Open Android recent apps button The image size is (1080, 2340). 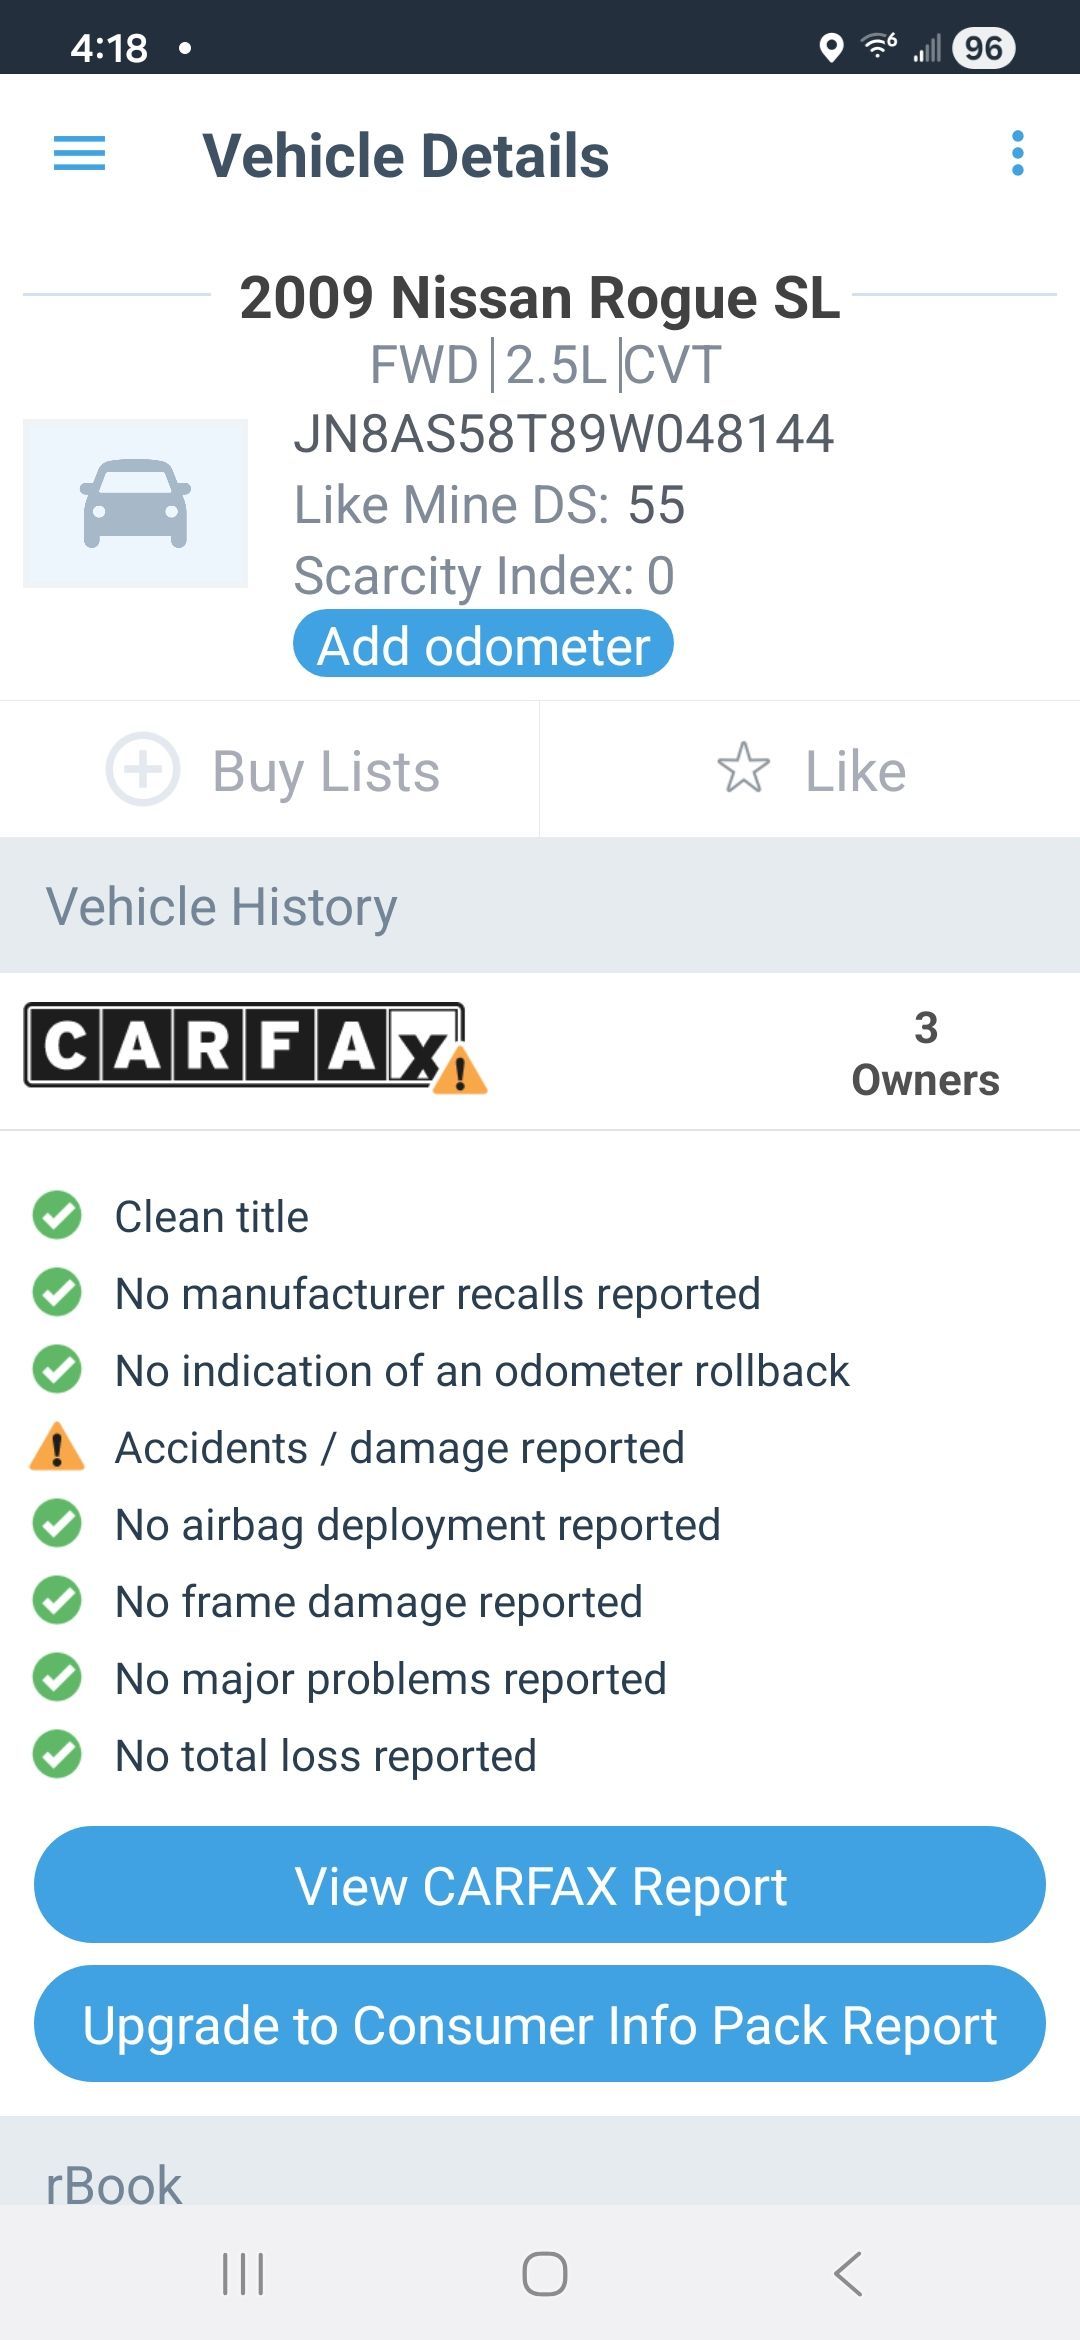click(243, 2274)
